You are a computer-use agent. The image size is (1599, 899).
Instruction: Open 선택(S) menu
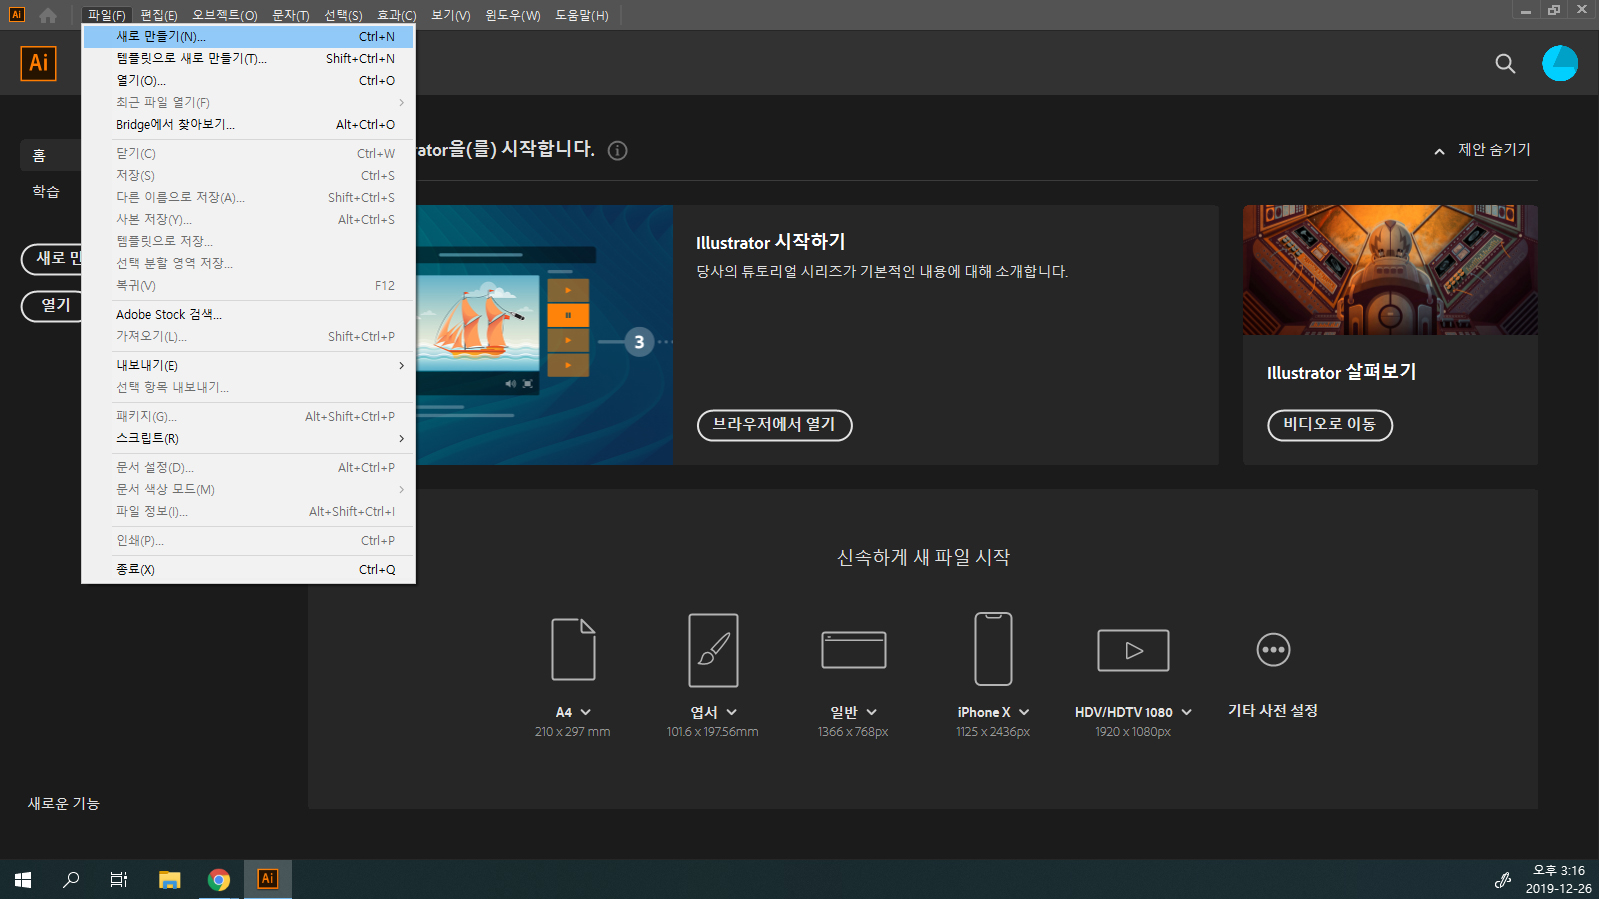[x=343, y=15]
